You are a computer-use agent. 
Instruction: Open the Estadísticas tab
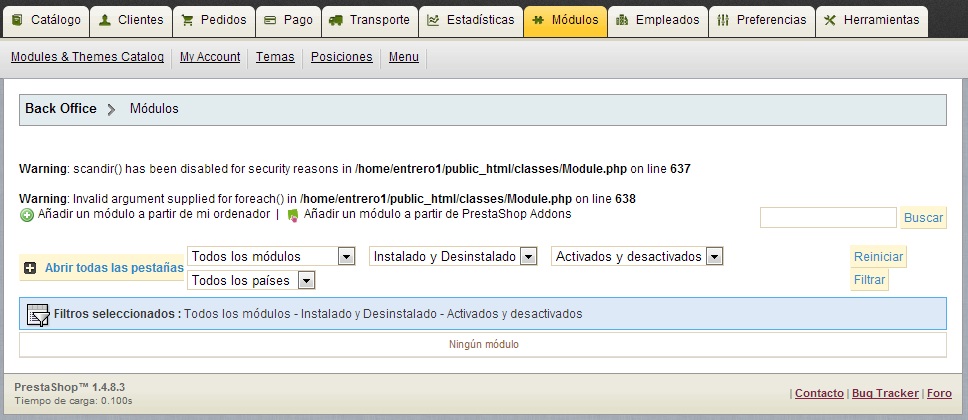click(471, 21)
